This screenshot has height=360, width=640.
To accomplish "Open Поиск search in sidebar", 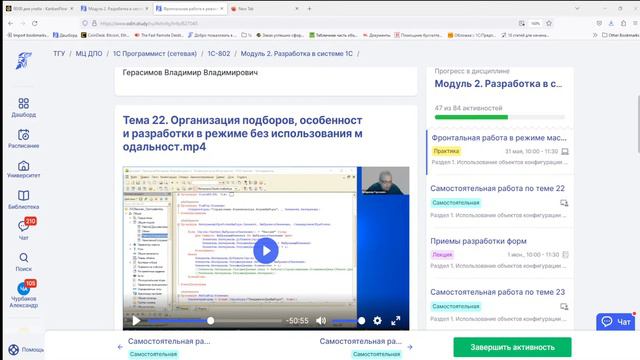I will tap(23, 262).
